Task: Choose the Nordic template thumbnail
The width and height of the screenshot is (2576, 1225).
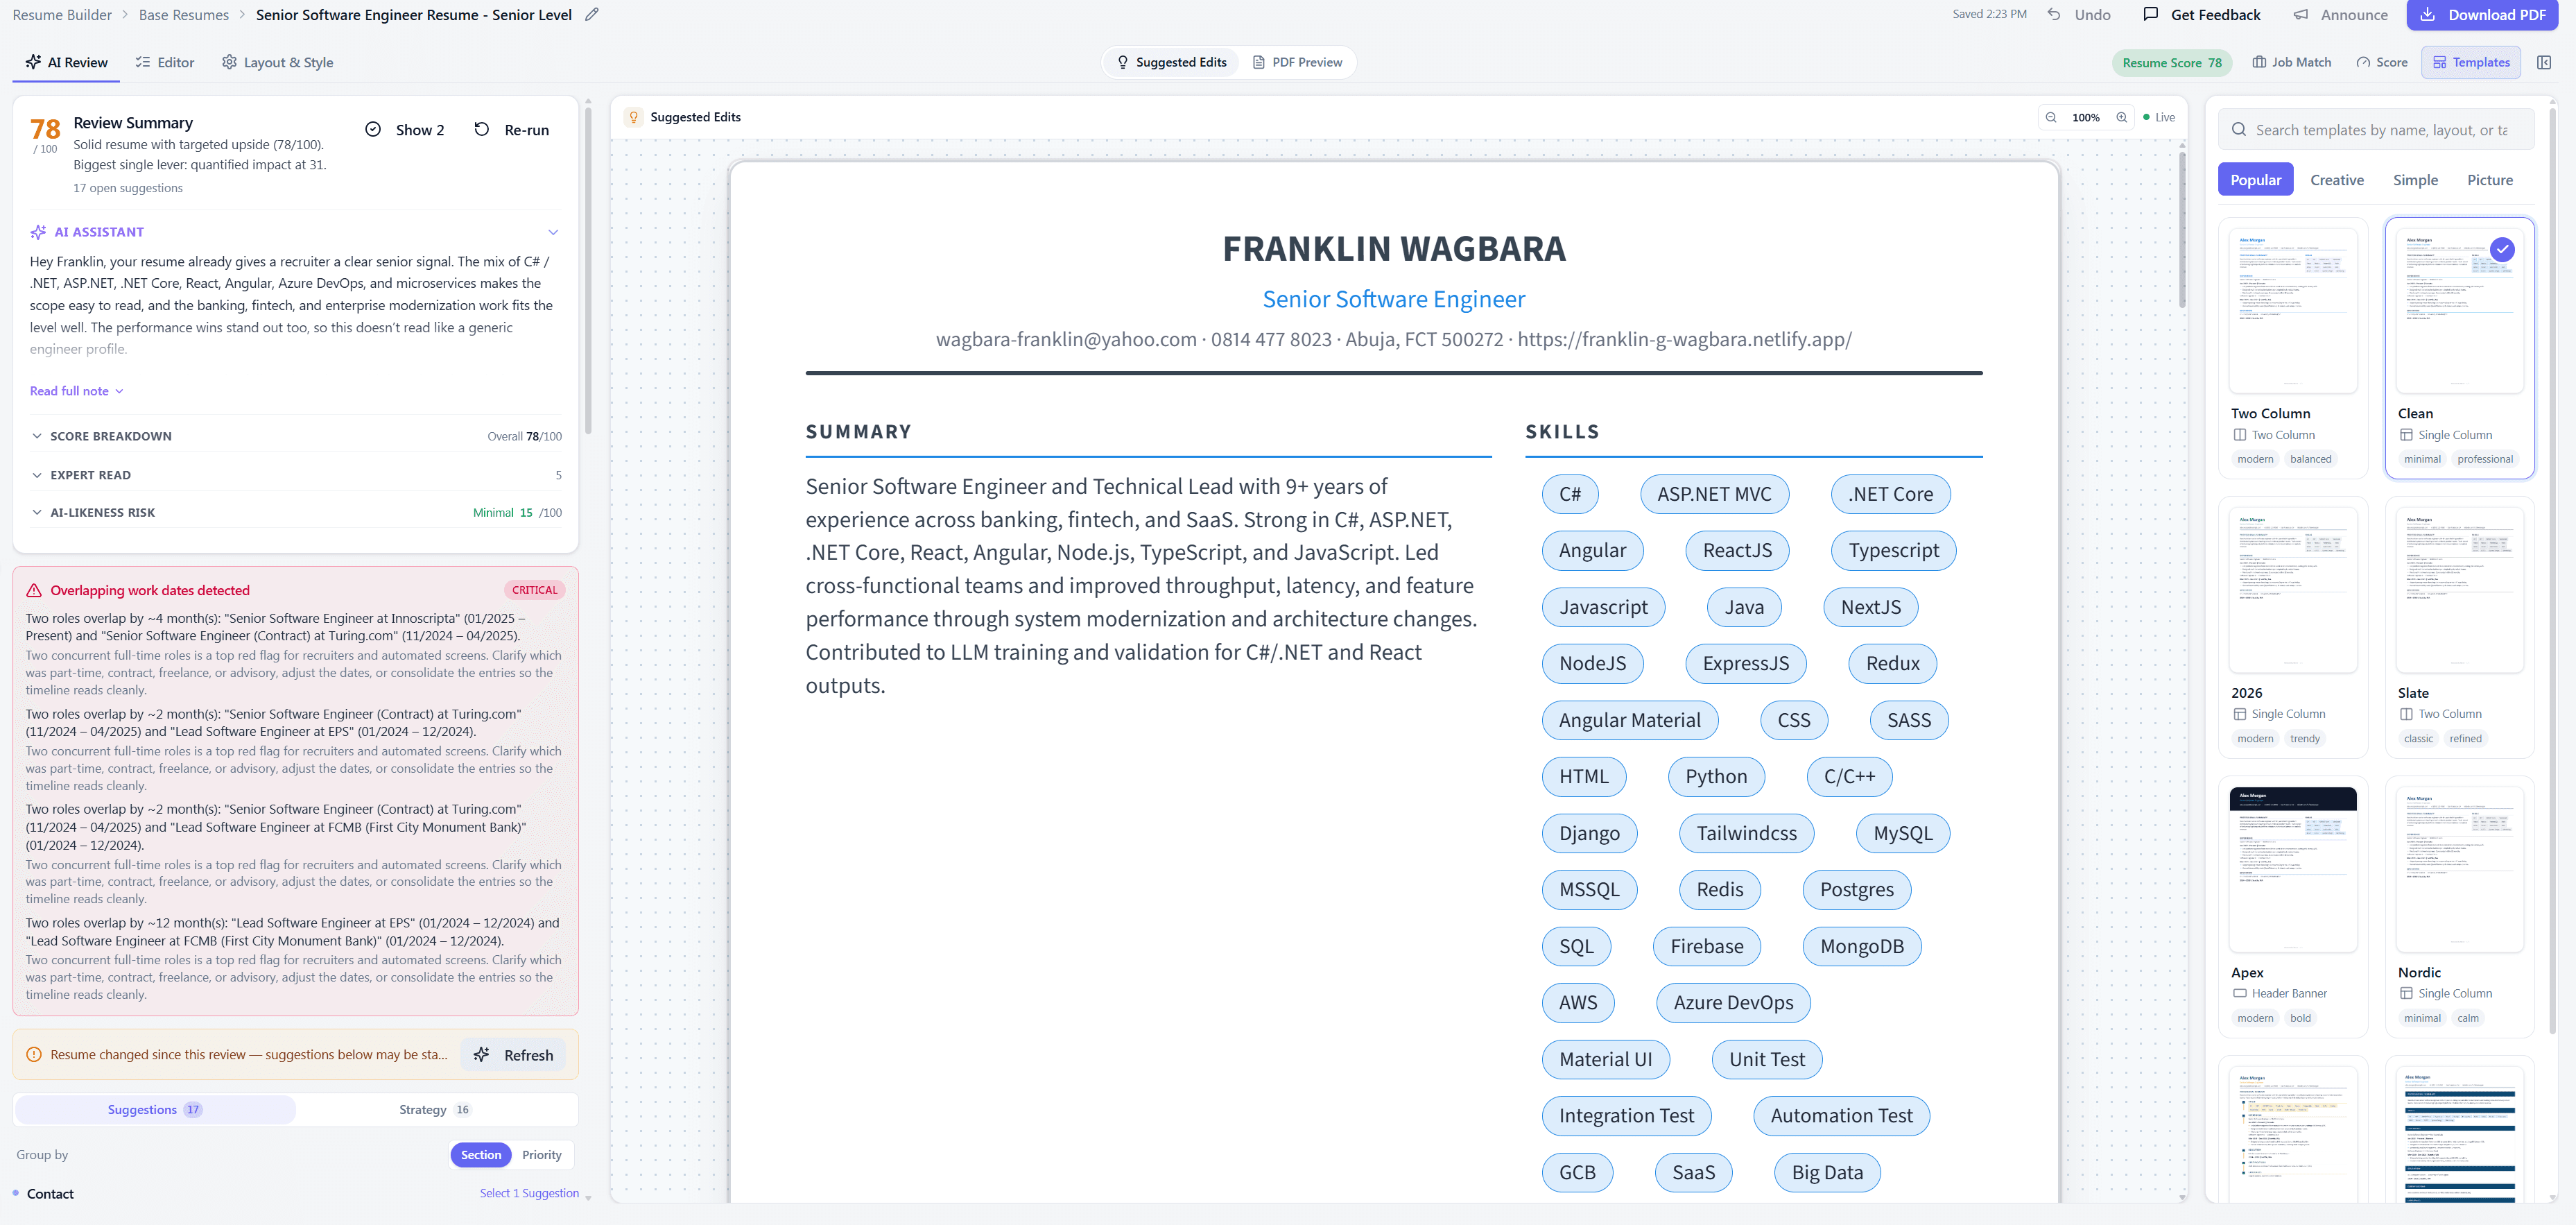Action: [x=2460, y=870]
